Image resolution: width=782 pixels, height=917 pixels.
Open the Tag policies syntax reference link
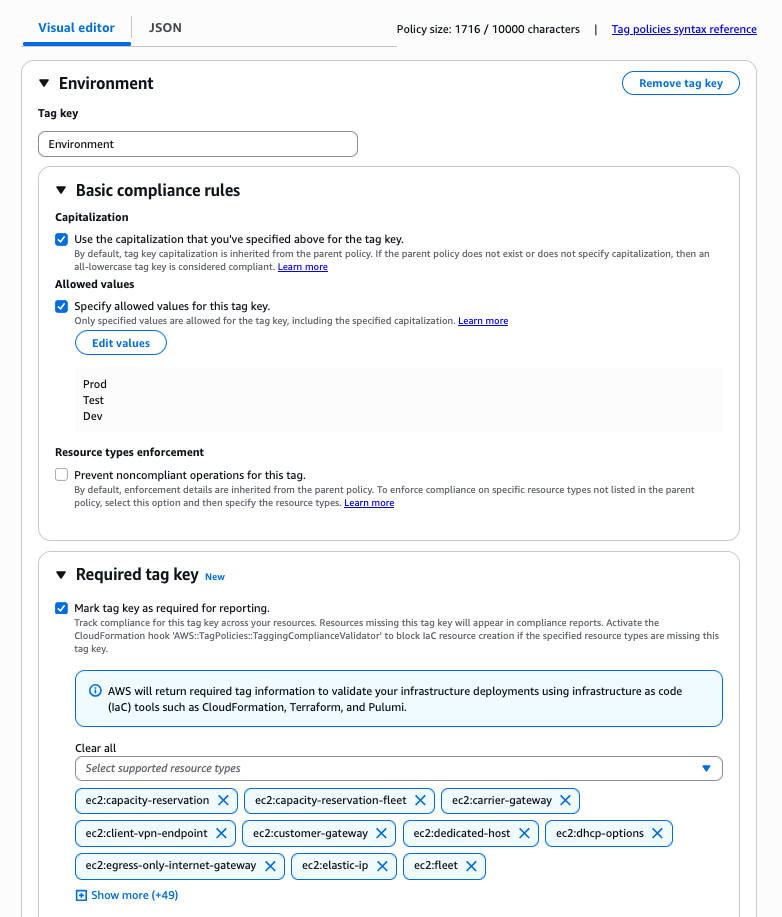pyautogui.click(x=683, y=29)
